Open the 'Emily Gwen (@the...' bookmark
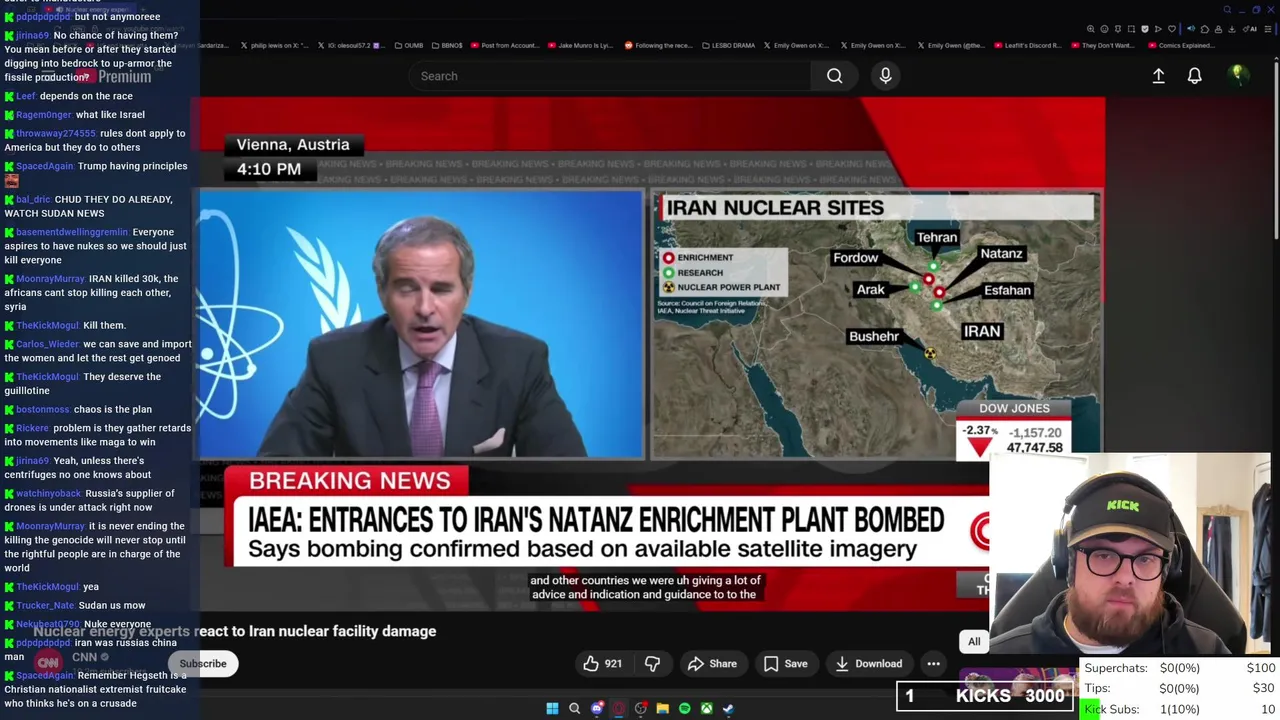Image resolution: width=1280 pixels, height=720 pixels. coord(951,45)
